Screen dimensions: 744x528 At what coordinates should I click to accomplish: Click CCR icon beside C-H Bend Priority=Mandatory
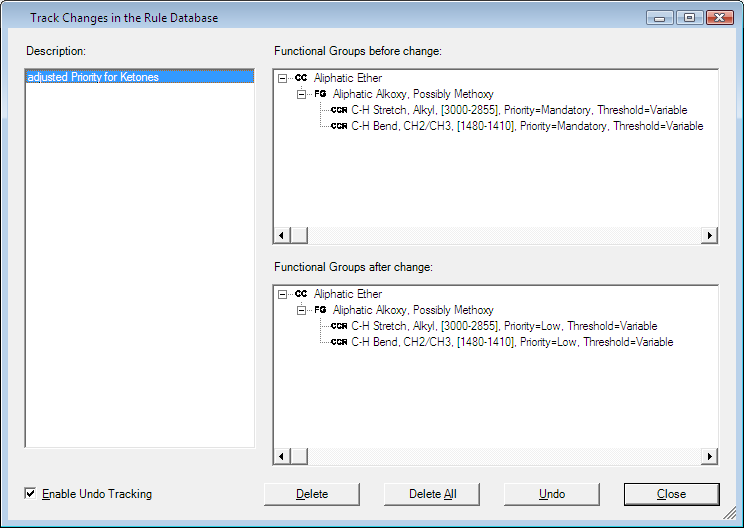[x=339, y=126]
